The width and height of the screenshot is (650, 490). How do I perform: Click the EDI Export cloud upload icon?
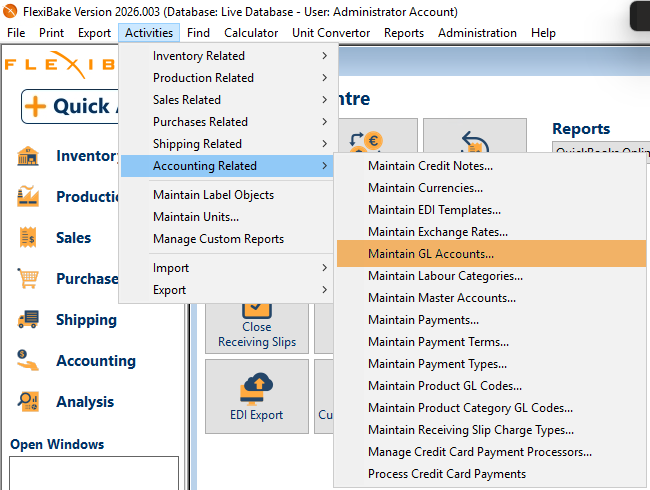(257, 389)
